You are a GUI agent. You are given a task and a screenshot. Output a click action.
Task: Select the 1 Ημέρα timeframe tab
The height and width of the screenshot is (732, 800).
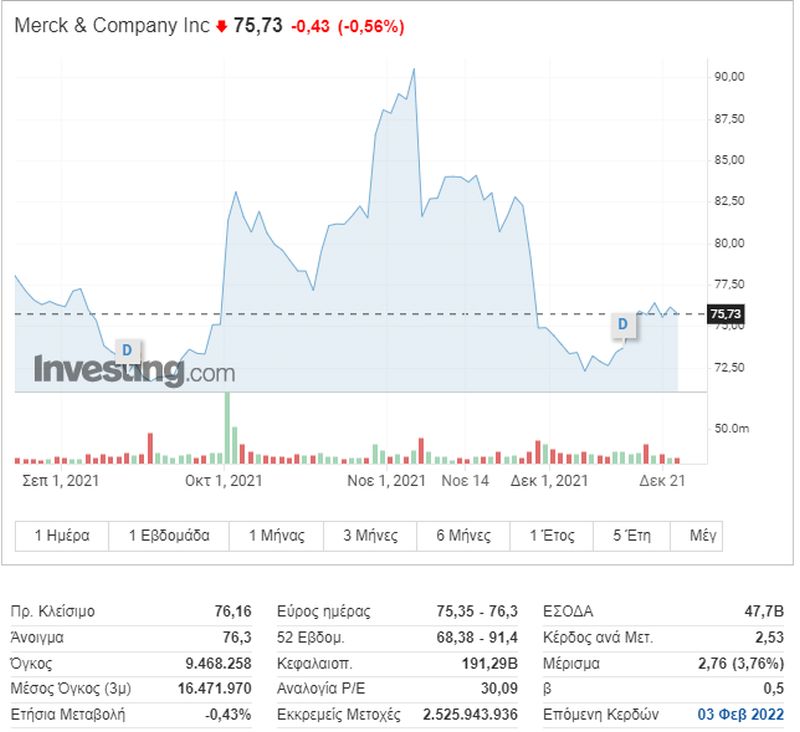(x=62, y=536)
